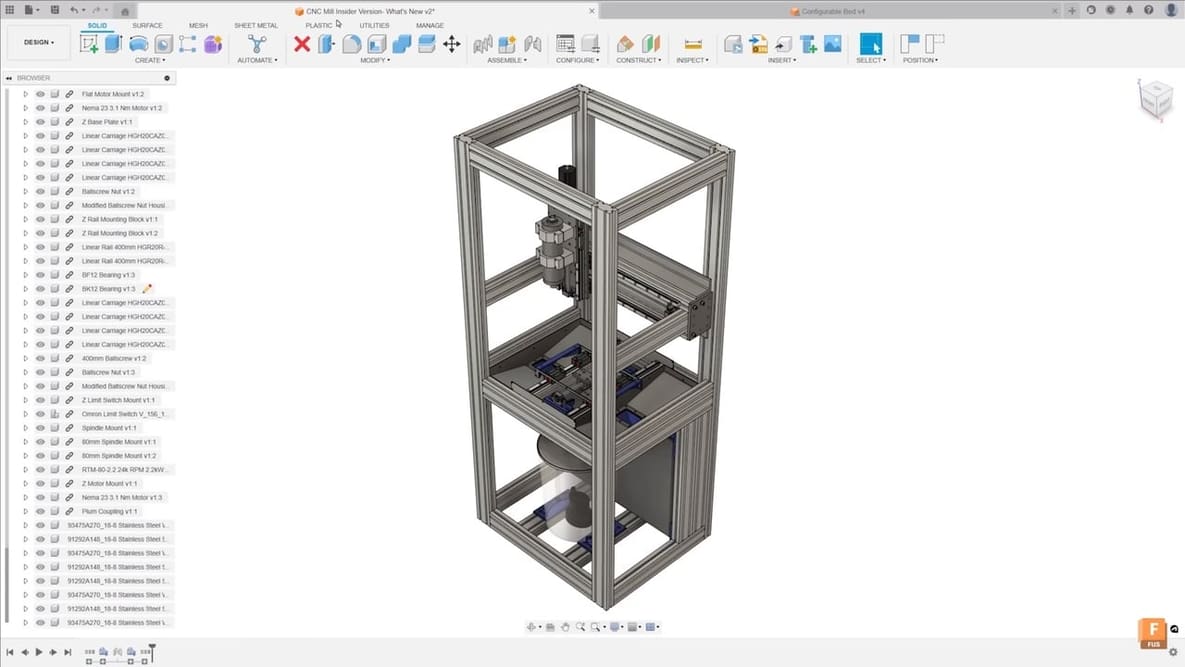Switch to the SURFACE tab
1185x667 pixels.
[147, 26]
